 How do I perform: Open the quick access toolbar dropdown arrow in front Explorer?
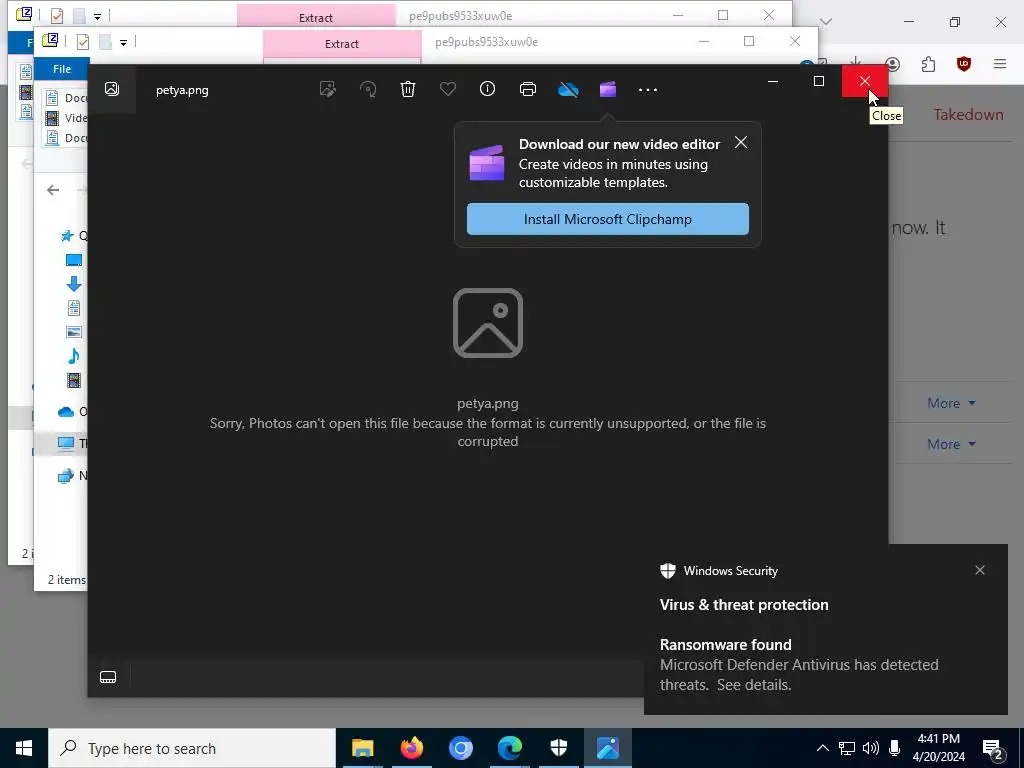click(123, 43)
